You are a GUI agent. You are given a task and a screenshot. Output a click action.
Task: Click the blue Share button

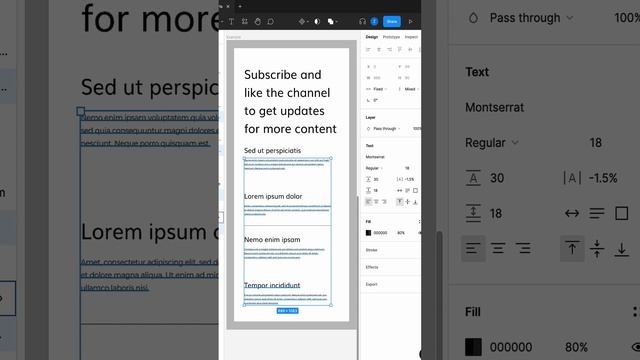pyautogui.click(x=392, y=22)
